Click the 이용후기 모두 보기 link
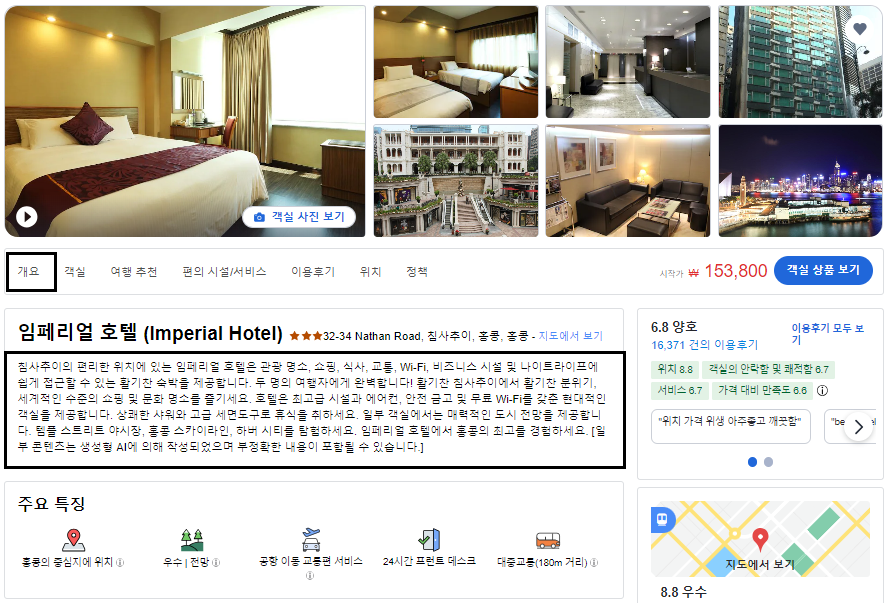 [x=828, y=334]
